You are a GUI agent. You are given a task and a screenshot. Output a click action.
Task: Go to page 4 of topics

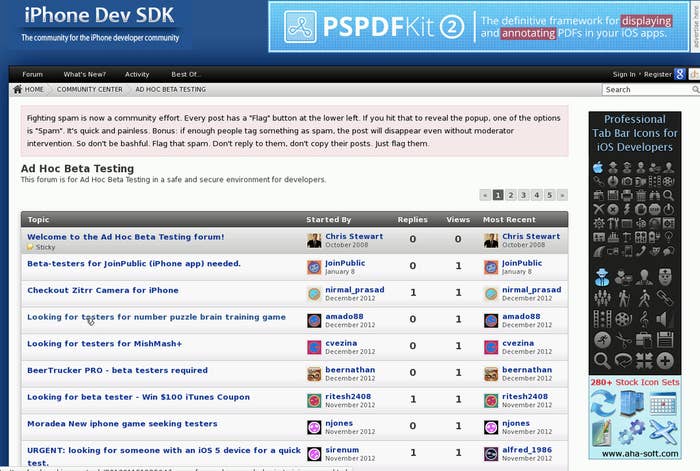click(x=537, y=195)
